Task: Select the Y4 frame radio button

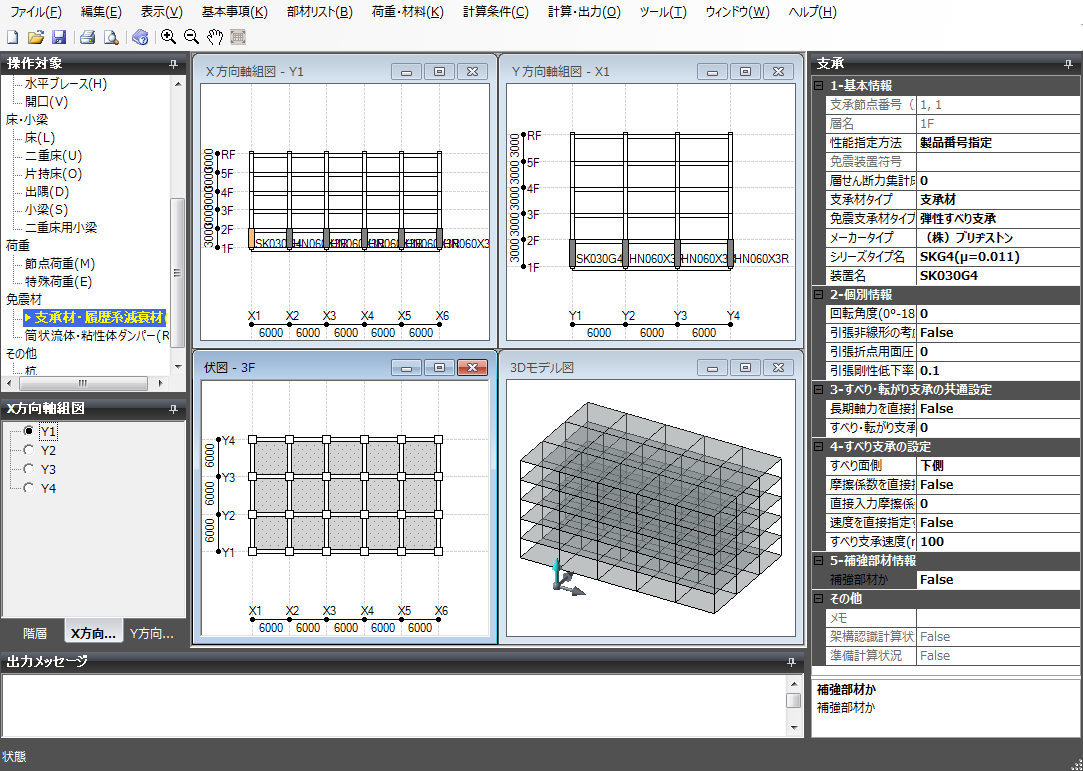Action: coord(28,488)
